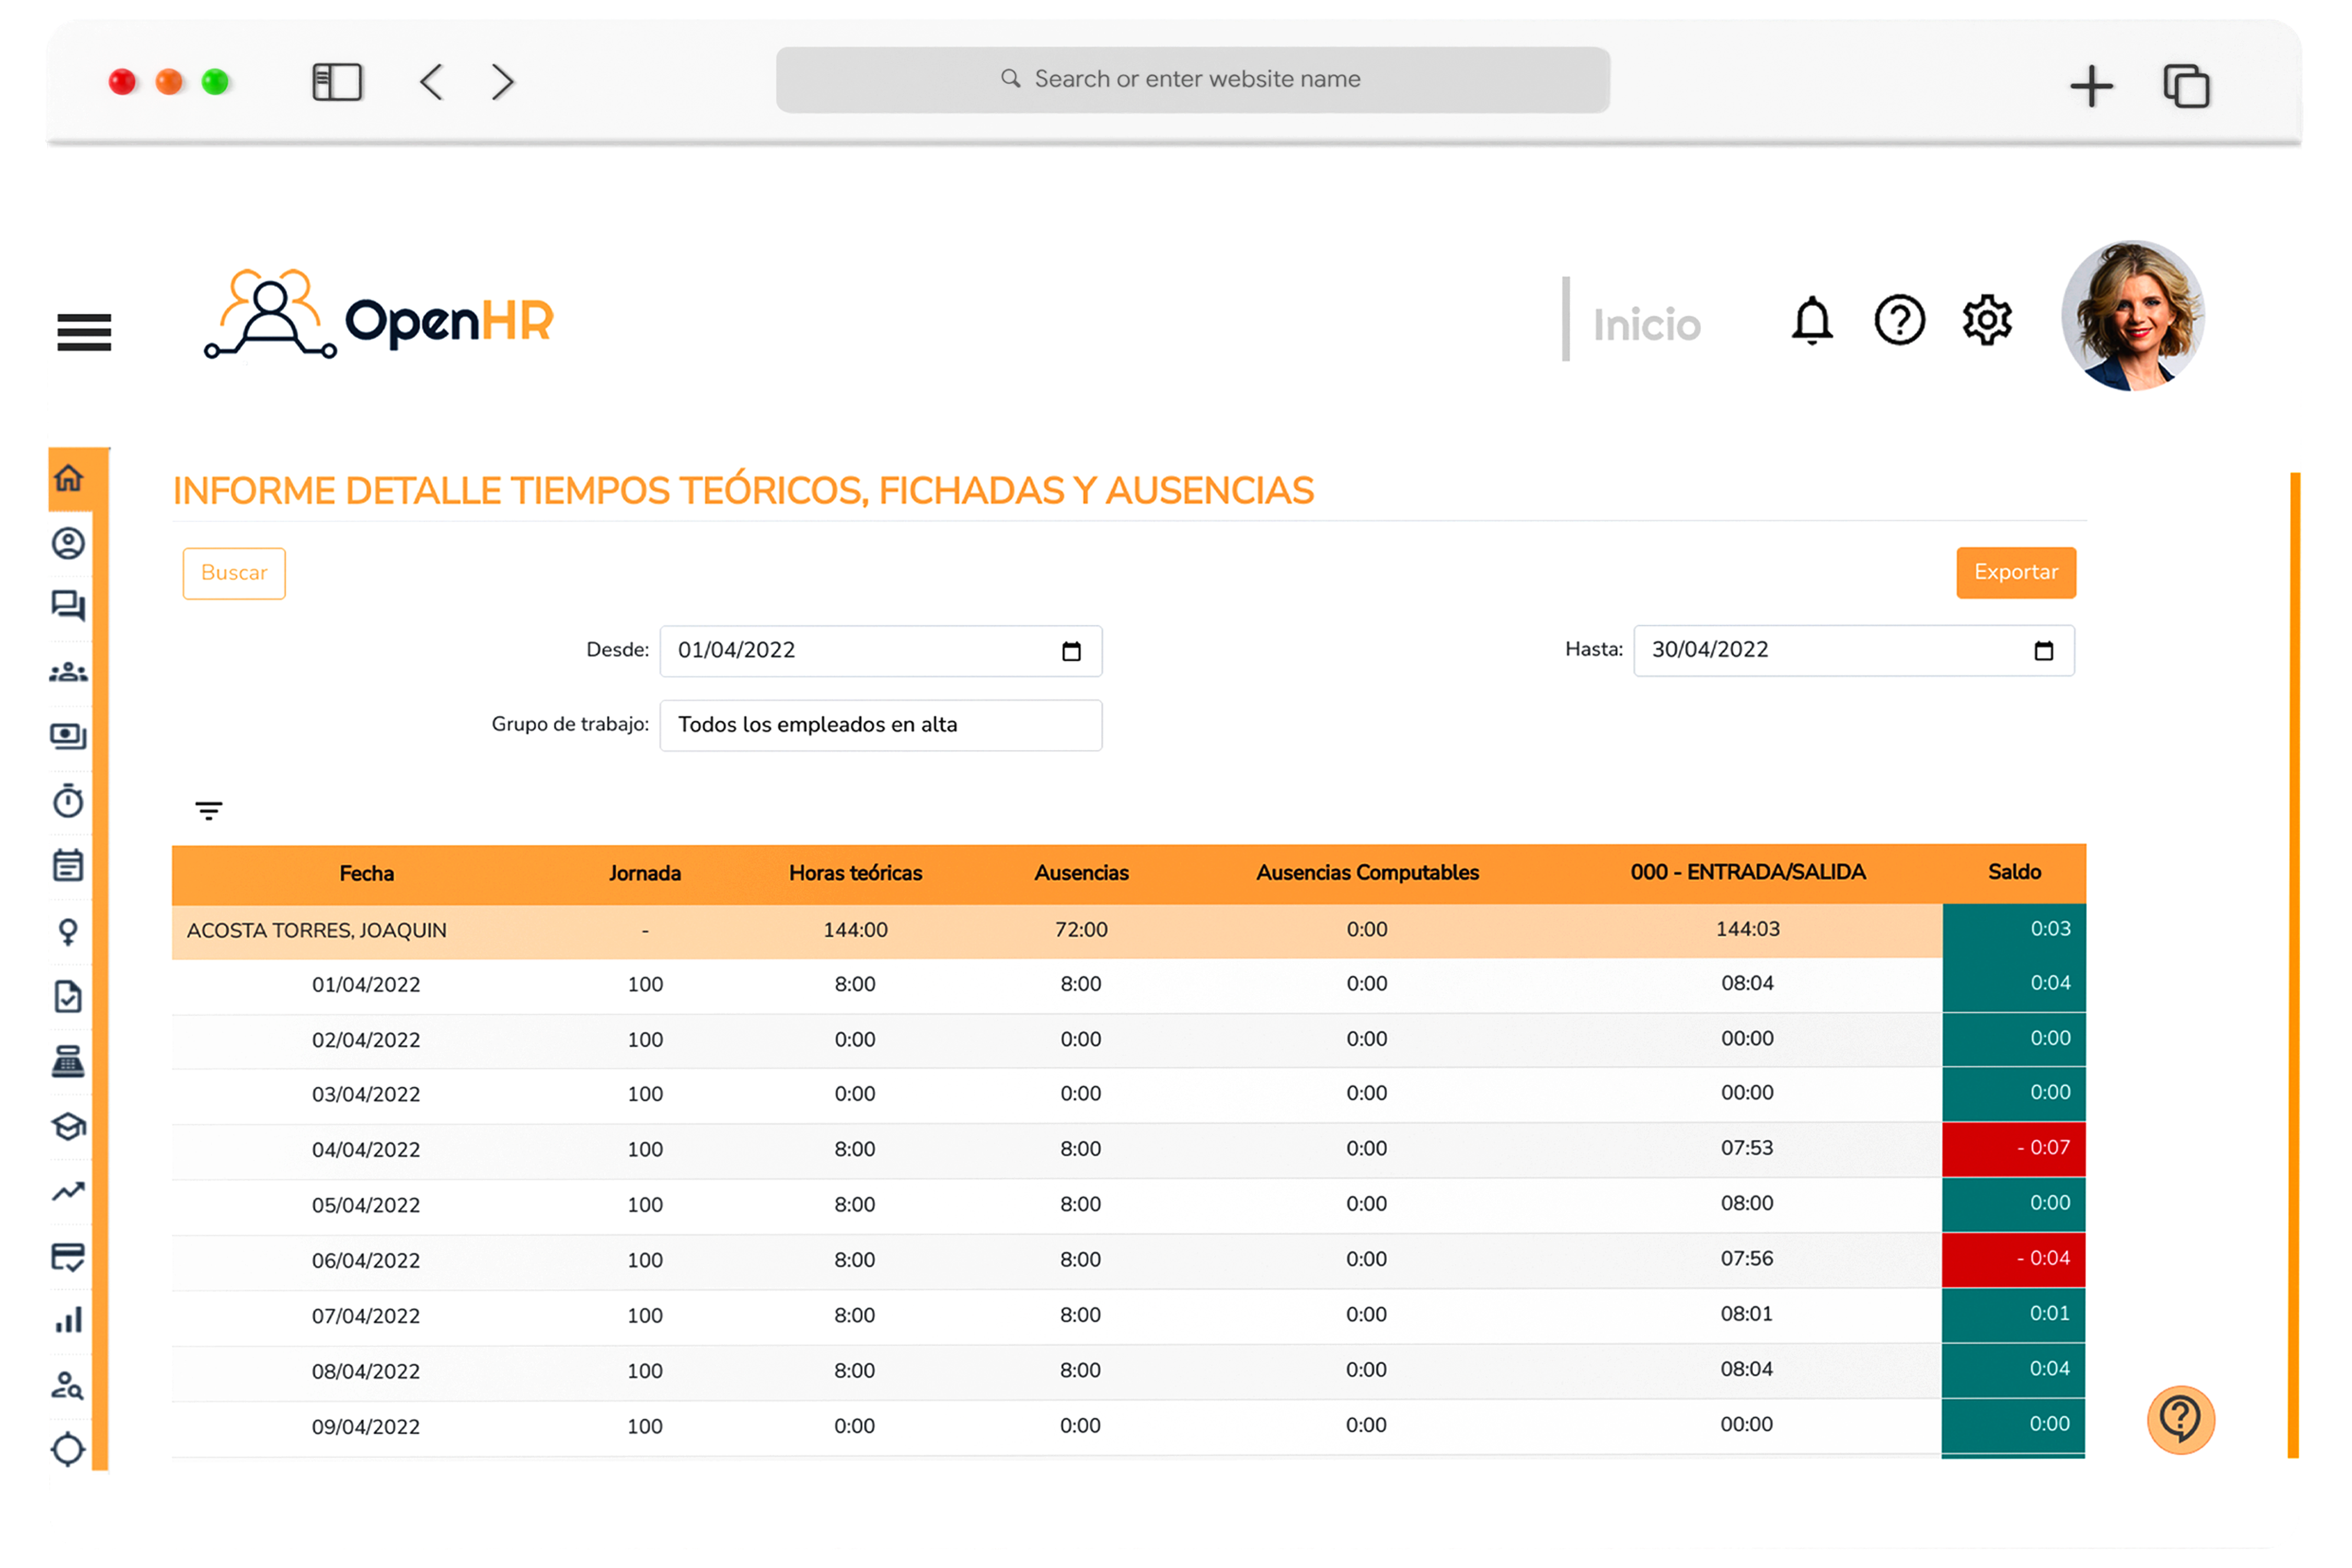The height and width of the screenshot is (1568, 2352).
Task: Open help question mark in header
Action: pyautogui.click(x=1899, y=321)
